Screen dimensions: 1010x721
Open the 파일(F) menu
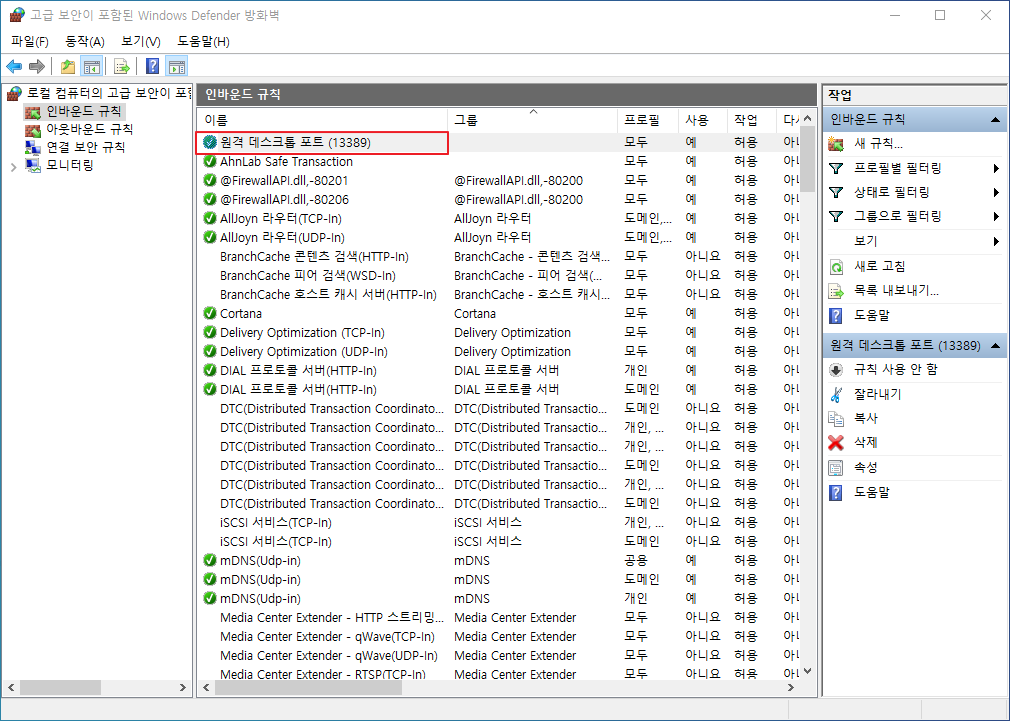point(30,41)
